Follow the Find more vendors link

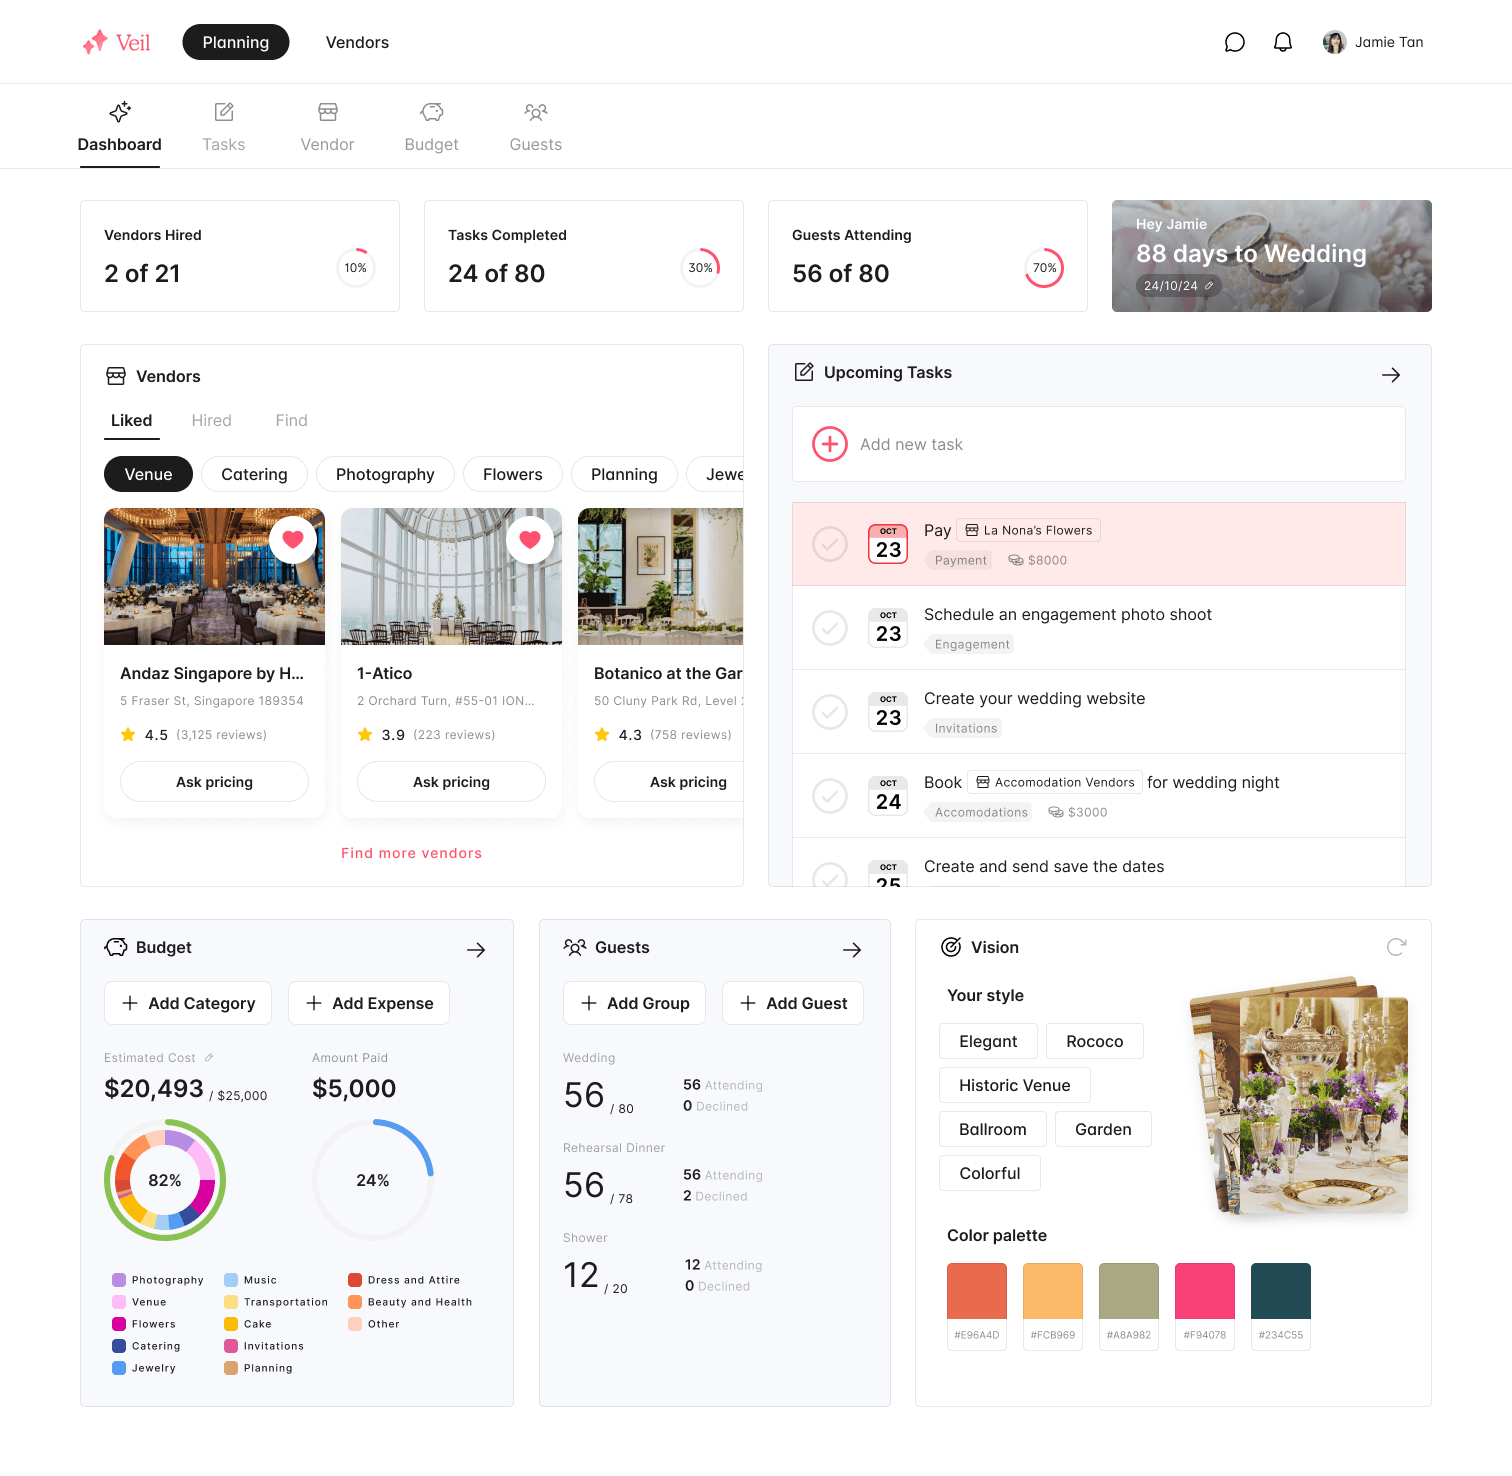[412, 853]
